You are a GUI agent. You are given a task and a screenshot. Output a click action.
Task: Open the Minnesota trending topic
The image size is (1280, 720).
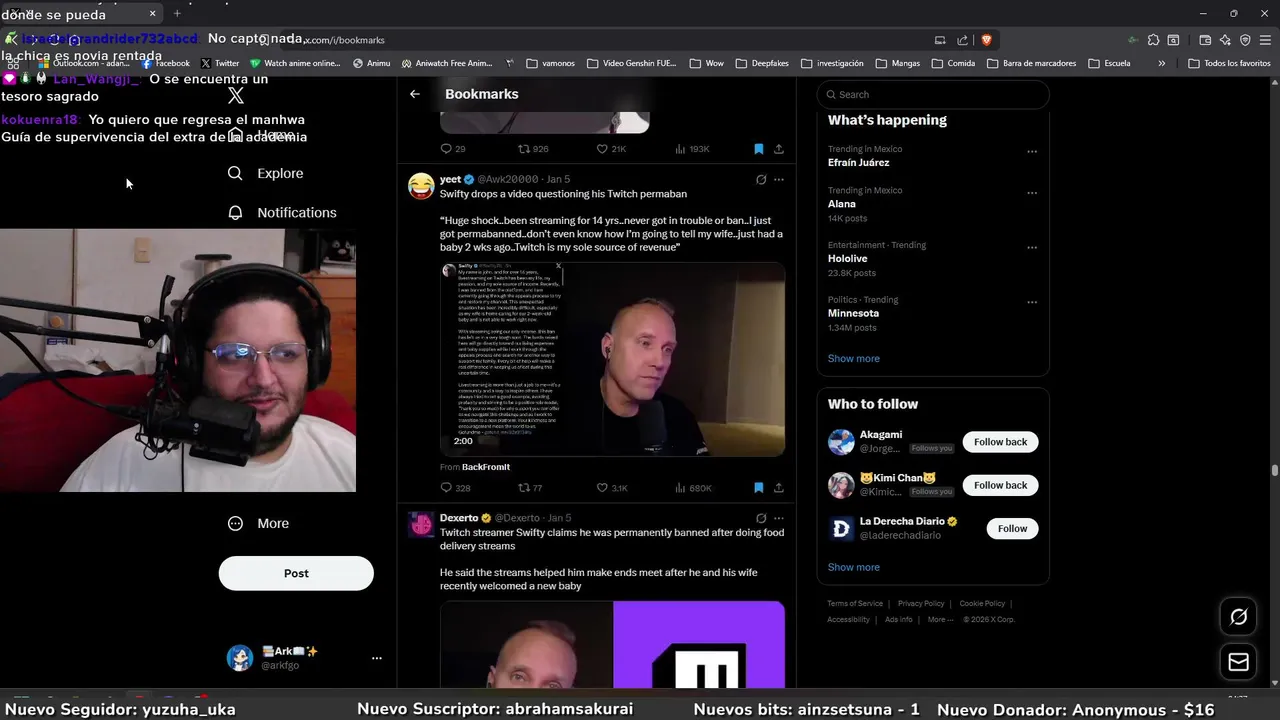853,313
